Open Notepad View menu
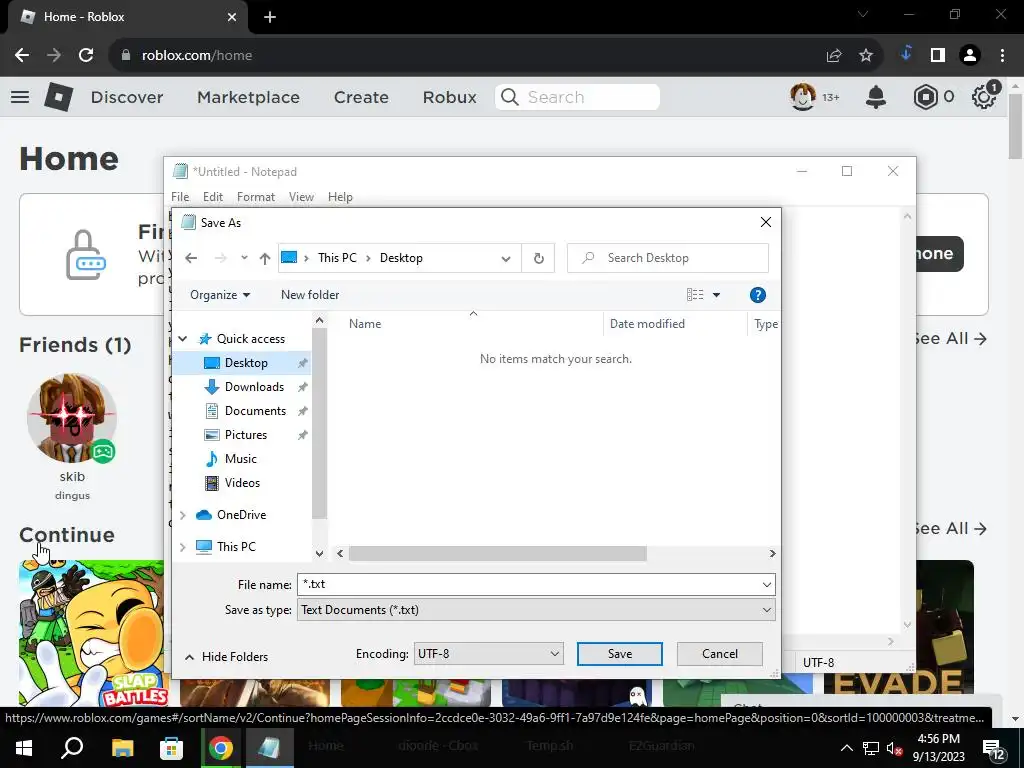 tap(301, 197)
